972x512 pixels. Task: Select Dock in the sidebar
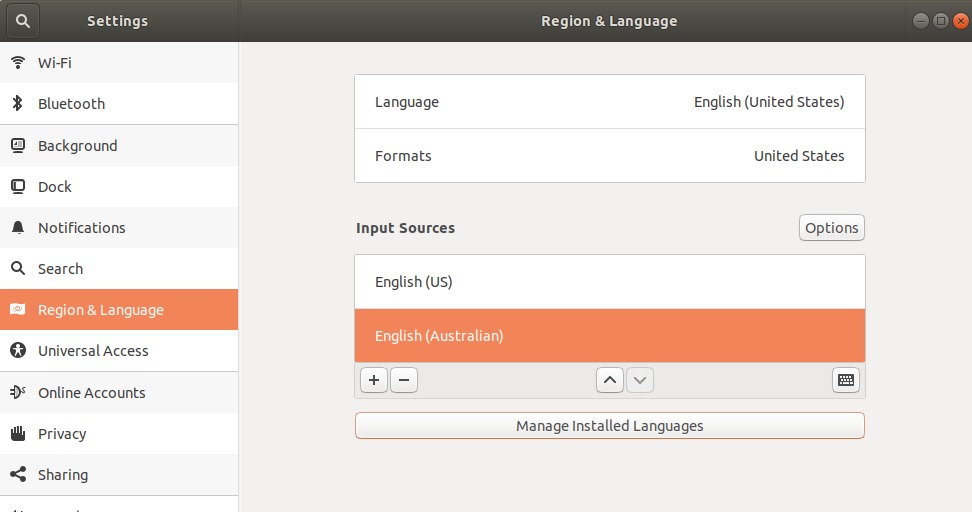coord(119,187)
